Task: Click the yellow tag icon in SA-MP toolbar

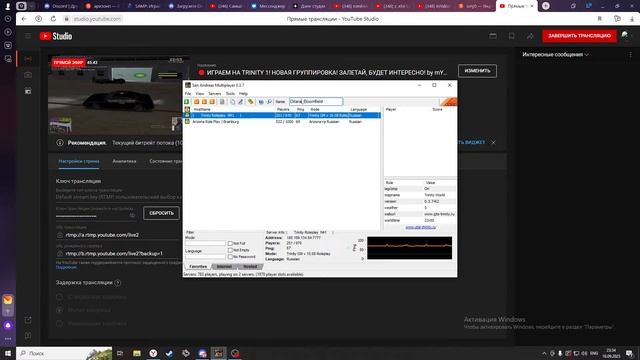Action: pos(251,102)
